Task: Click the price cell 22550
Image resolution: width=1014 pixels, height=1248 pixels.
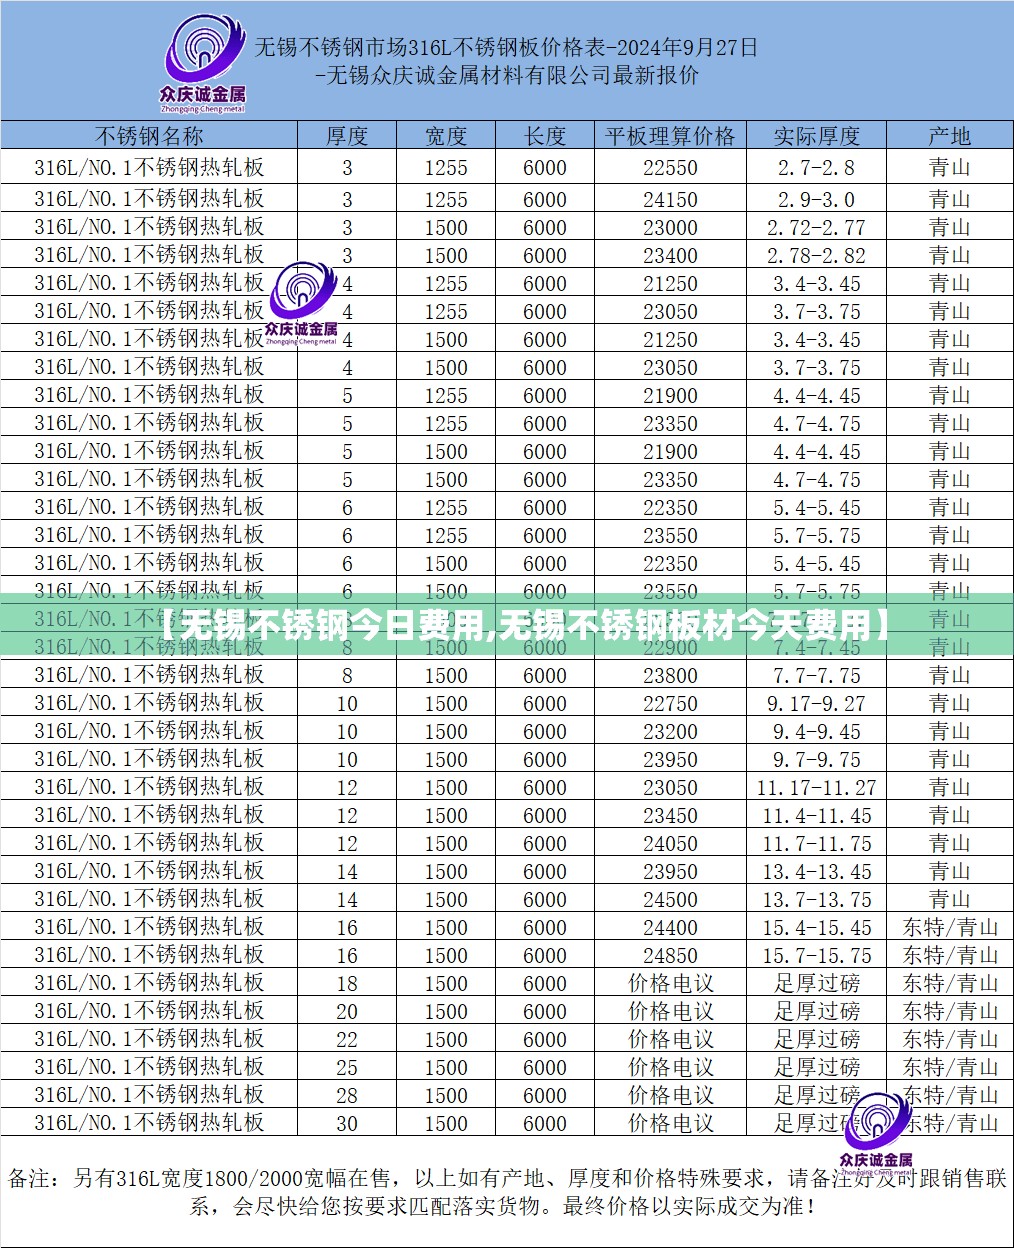Action: (670, 168)
